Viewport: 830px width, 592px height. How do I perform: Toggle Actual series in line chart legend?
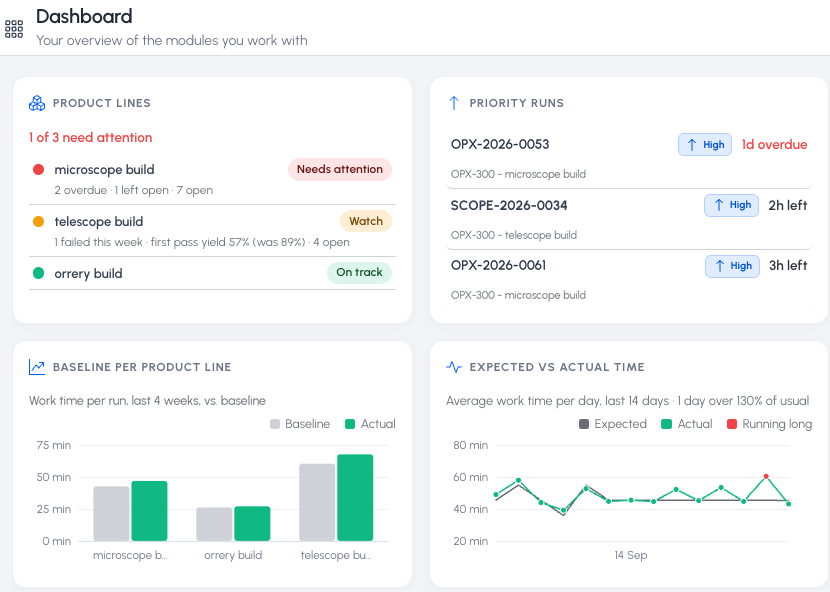tap(687, 424)
